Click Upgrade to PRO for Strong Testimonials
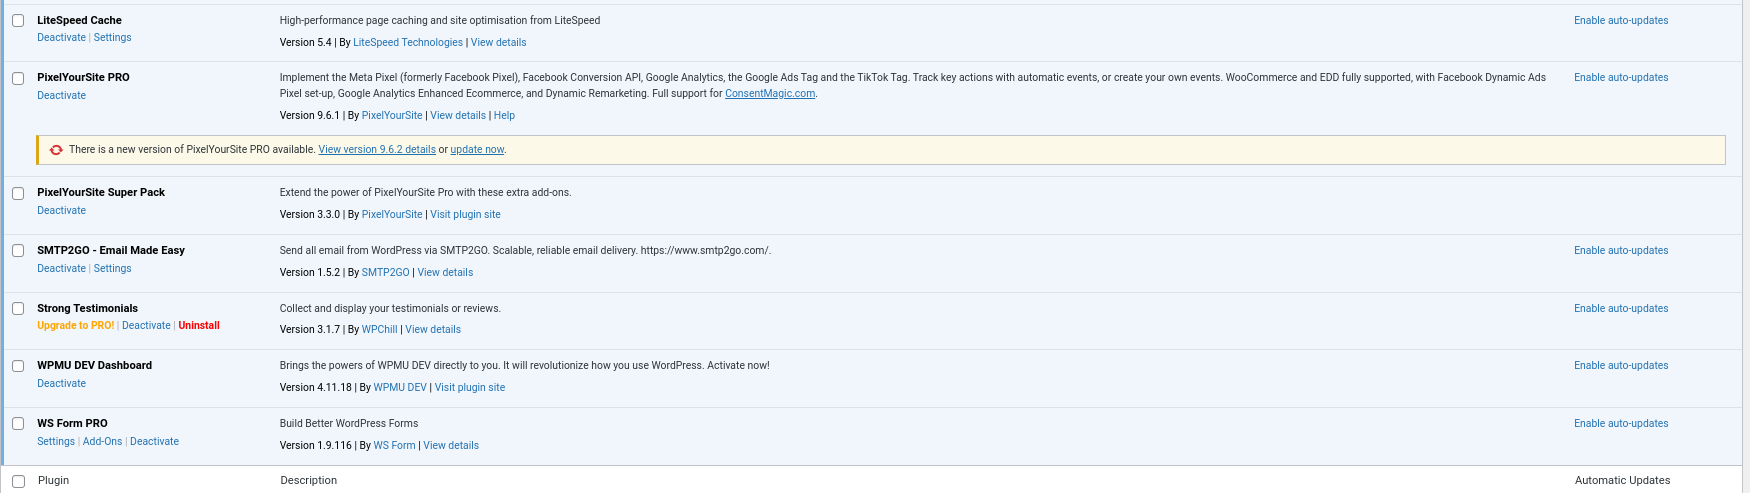This screenshot has height=493, width=1750. (x=75, y=326)
